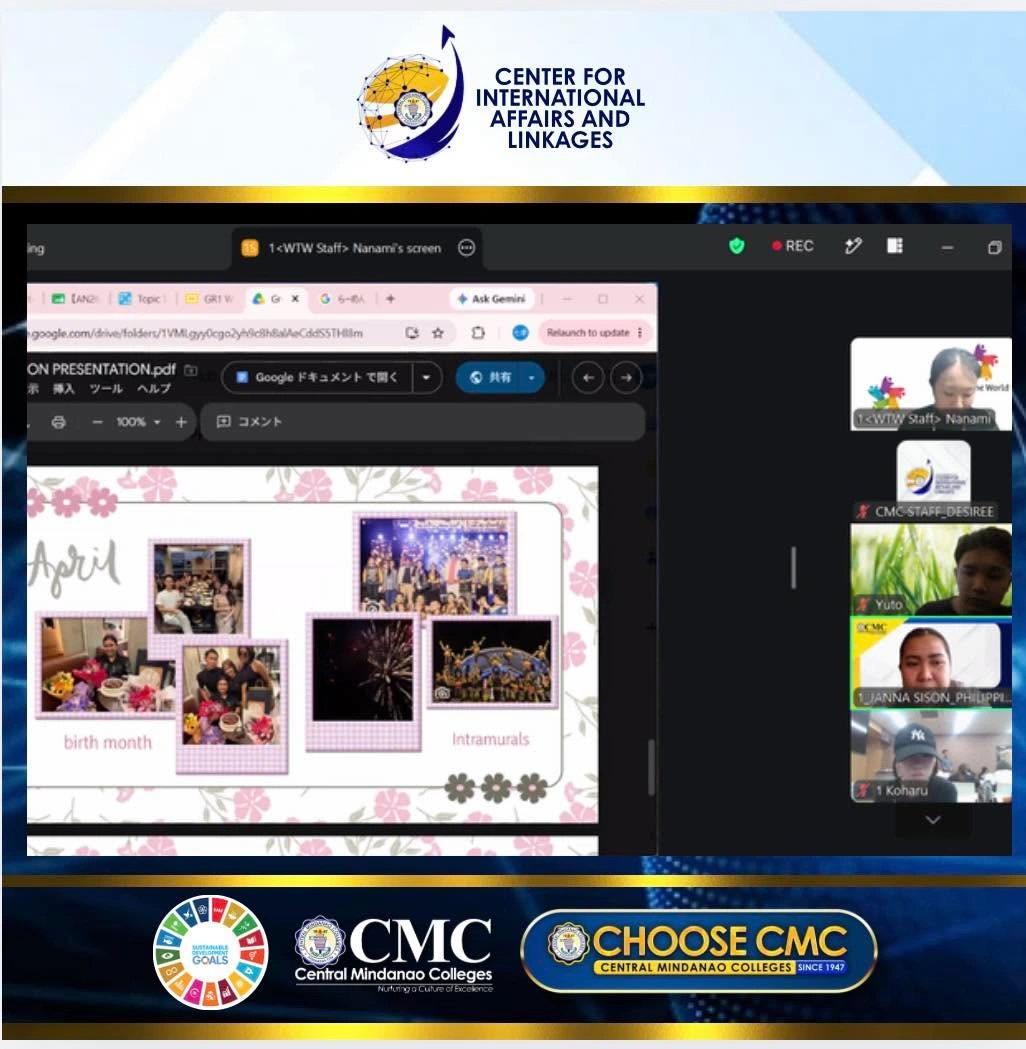The image size is (1026, 1049).
Task: Zoom in with the plus icon
Action: pyautogui.click(x=181, y=422)
